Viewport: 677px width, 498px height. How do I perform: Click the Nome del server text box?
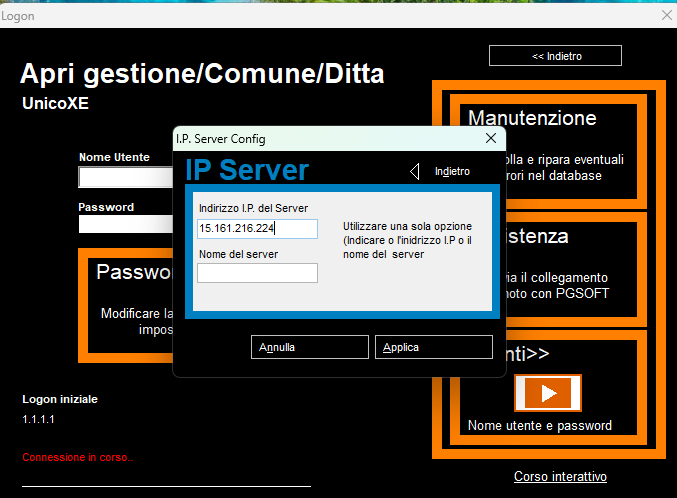coord(257,273)
